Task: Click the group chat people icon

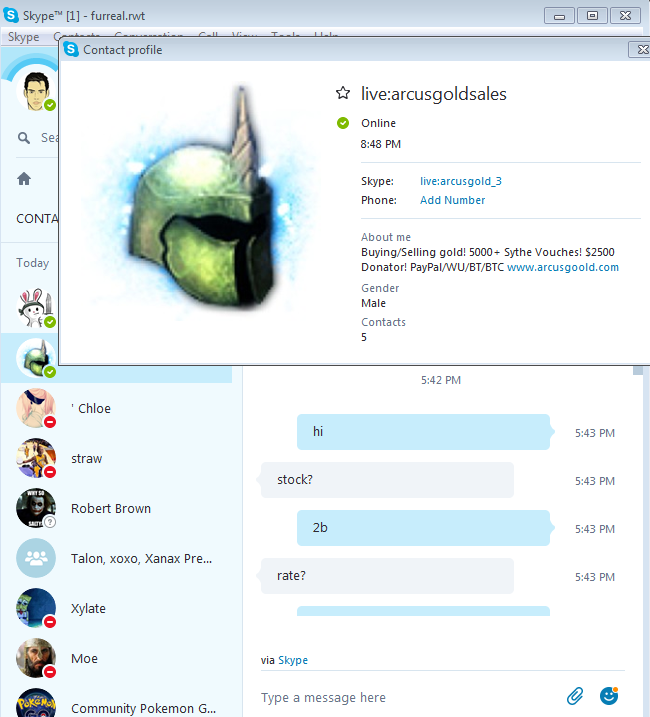Action: click(36, 558)
